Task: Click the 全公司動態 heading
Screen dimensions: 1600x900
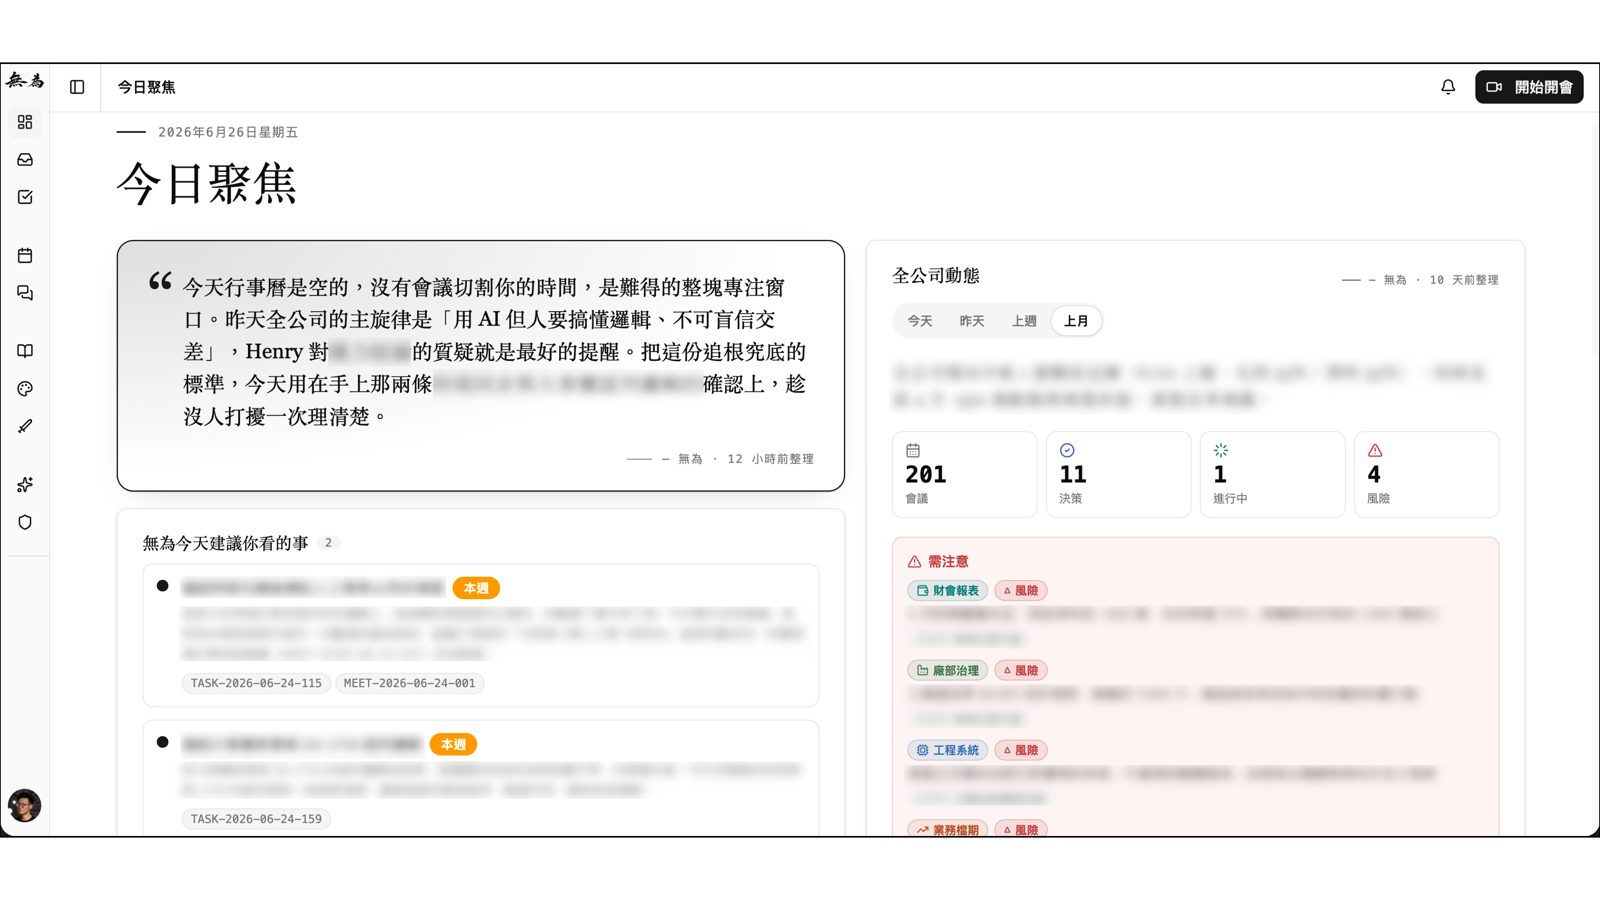Action: tap(936, 276)
